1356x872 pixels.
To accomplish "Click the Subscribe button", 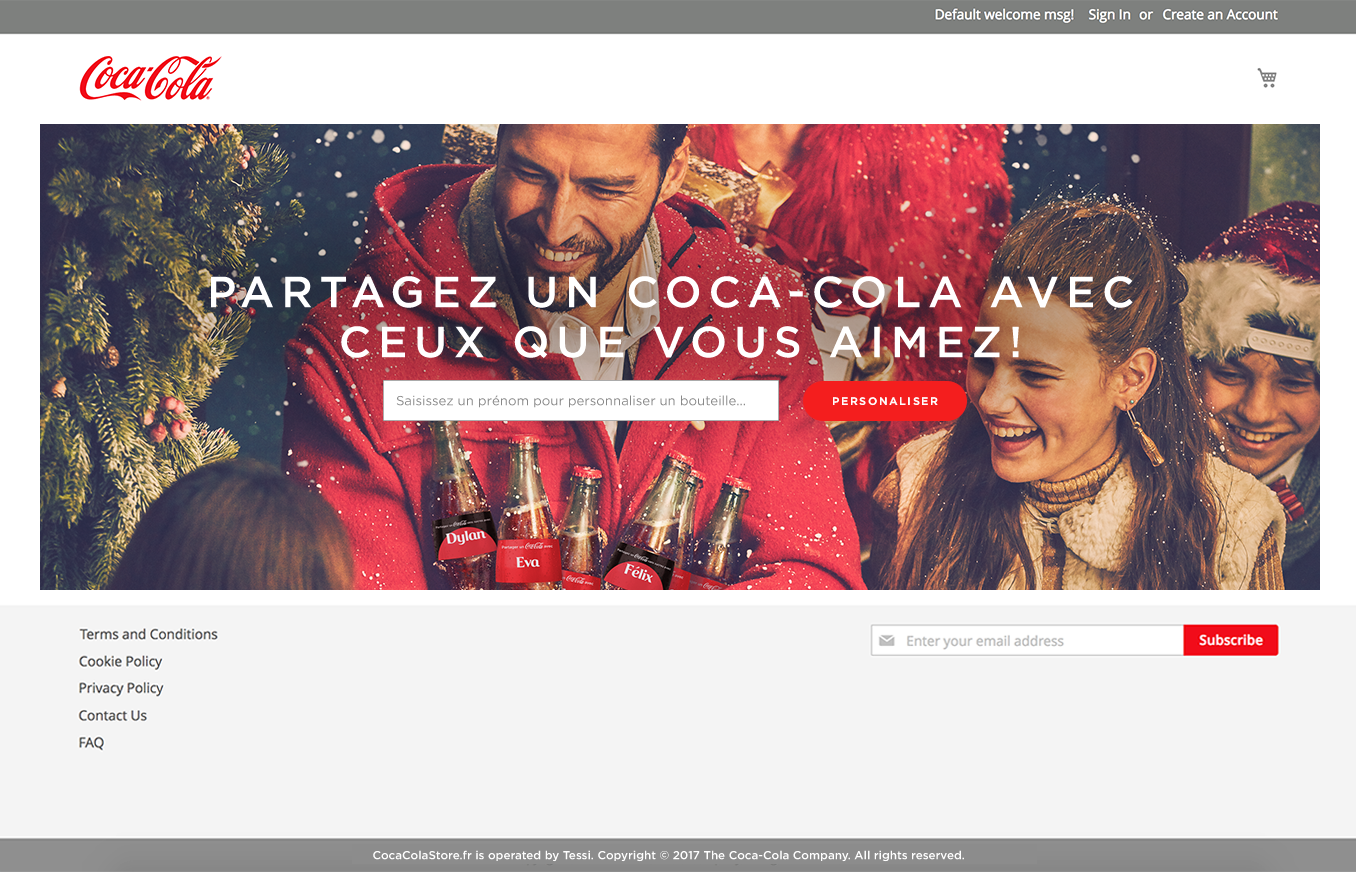I will tap(1230, 640).
